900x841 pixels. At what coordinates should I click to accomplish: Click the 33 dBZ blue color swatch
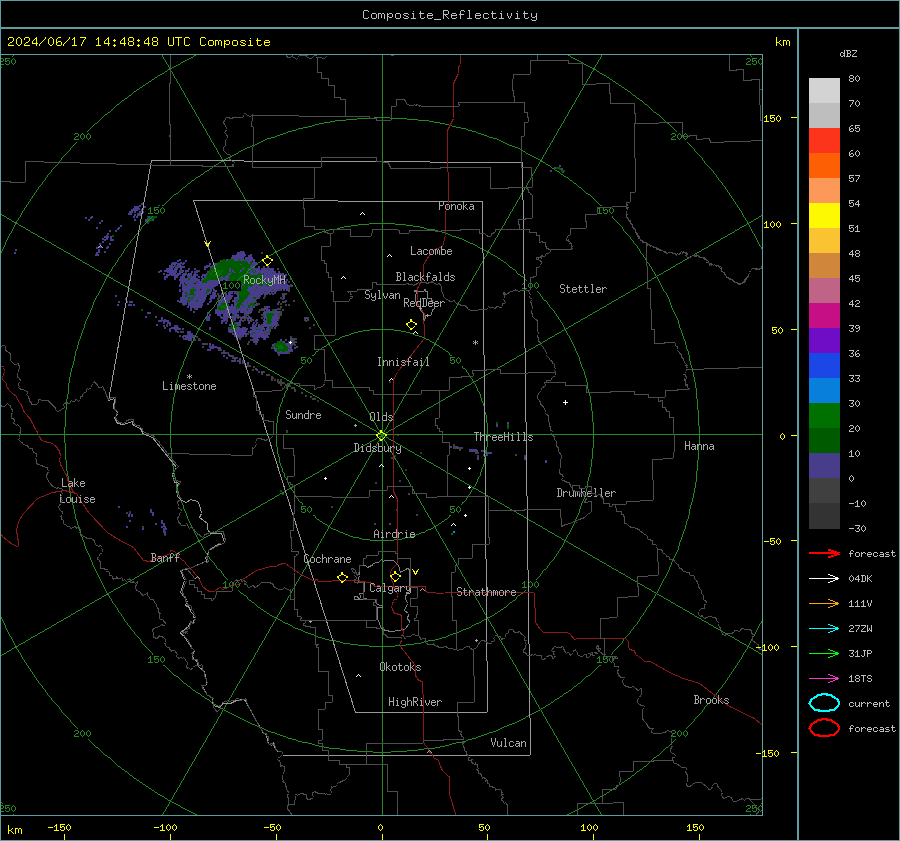824,366
